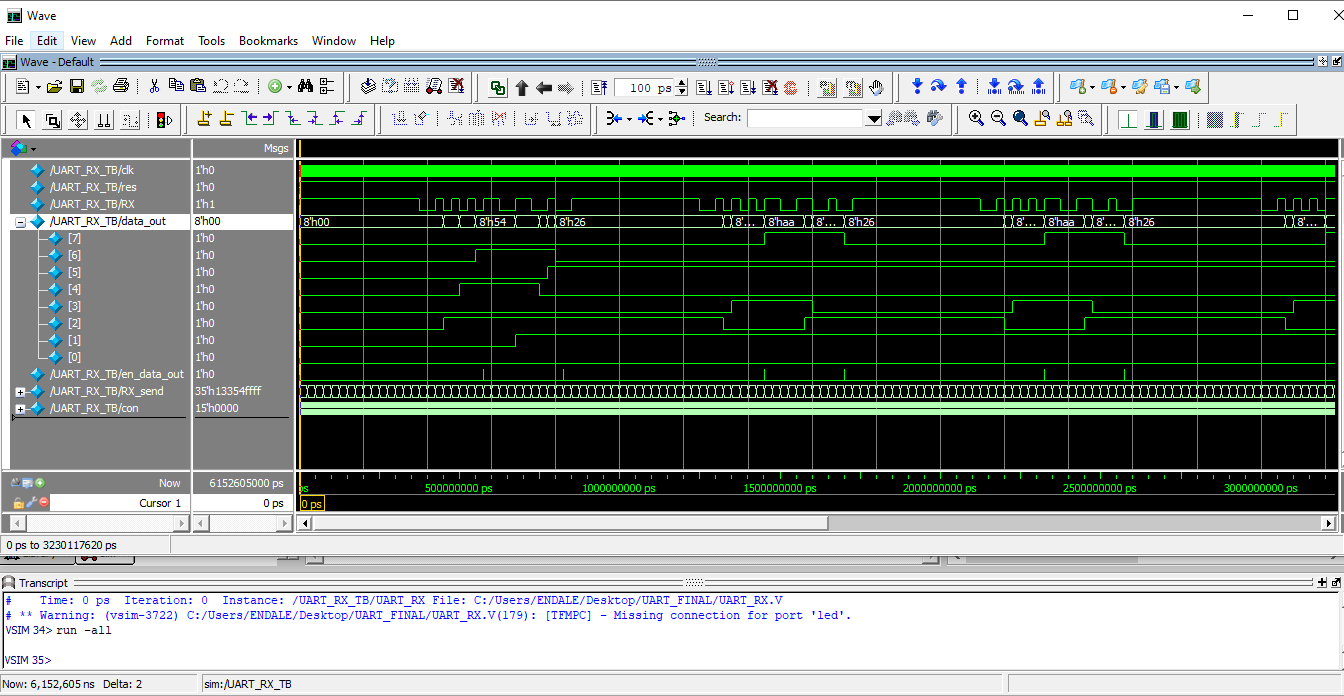Image resolution: width=1344 pixels, height=696 pixels.
Task: Click the Open folder icon
Action: tap(55, 87)
